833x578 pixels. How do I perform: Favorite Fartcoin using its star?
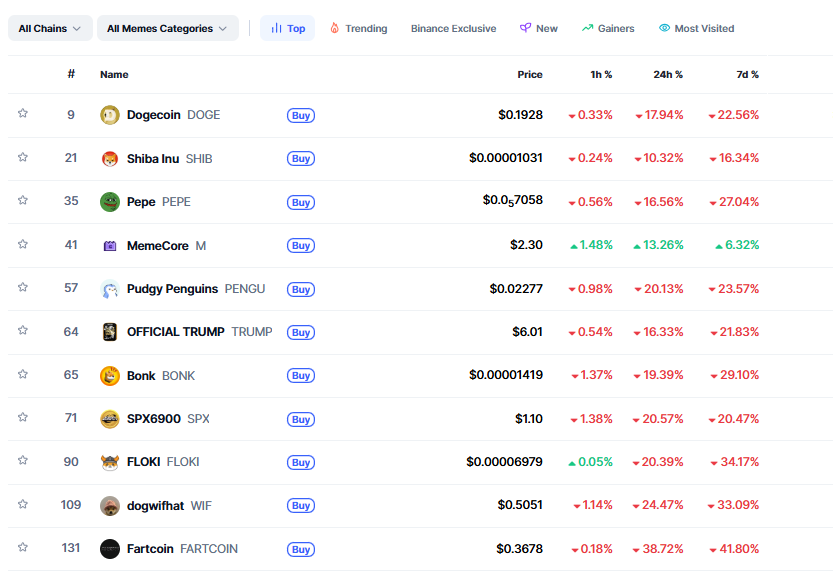point(23,548)
